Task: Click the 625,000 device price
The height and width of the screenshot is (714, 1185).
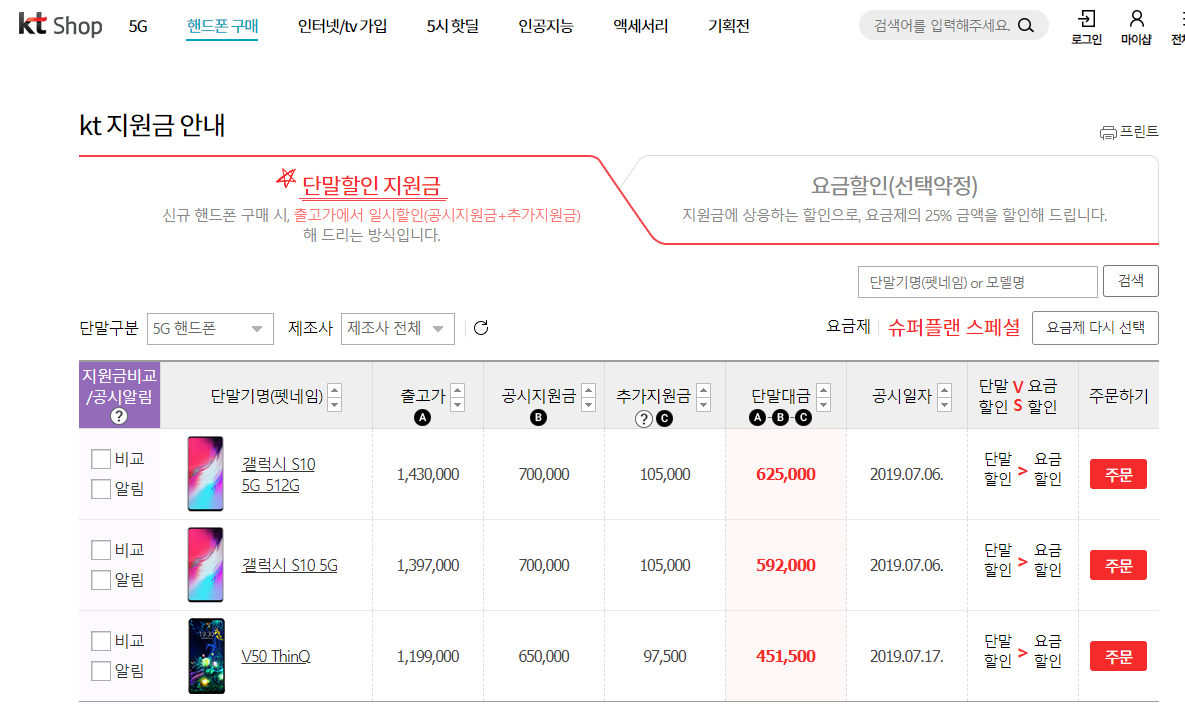Action: click(786, 474)
